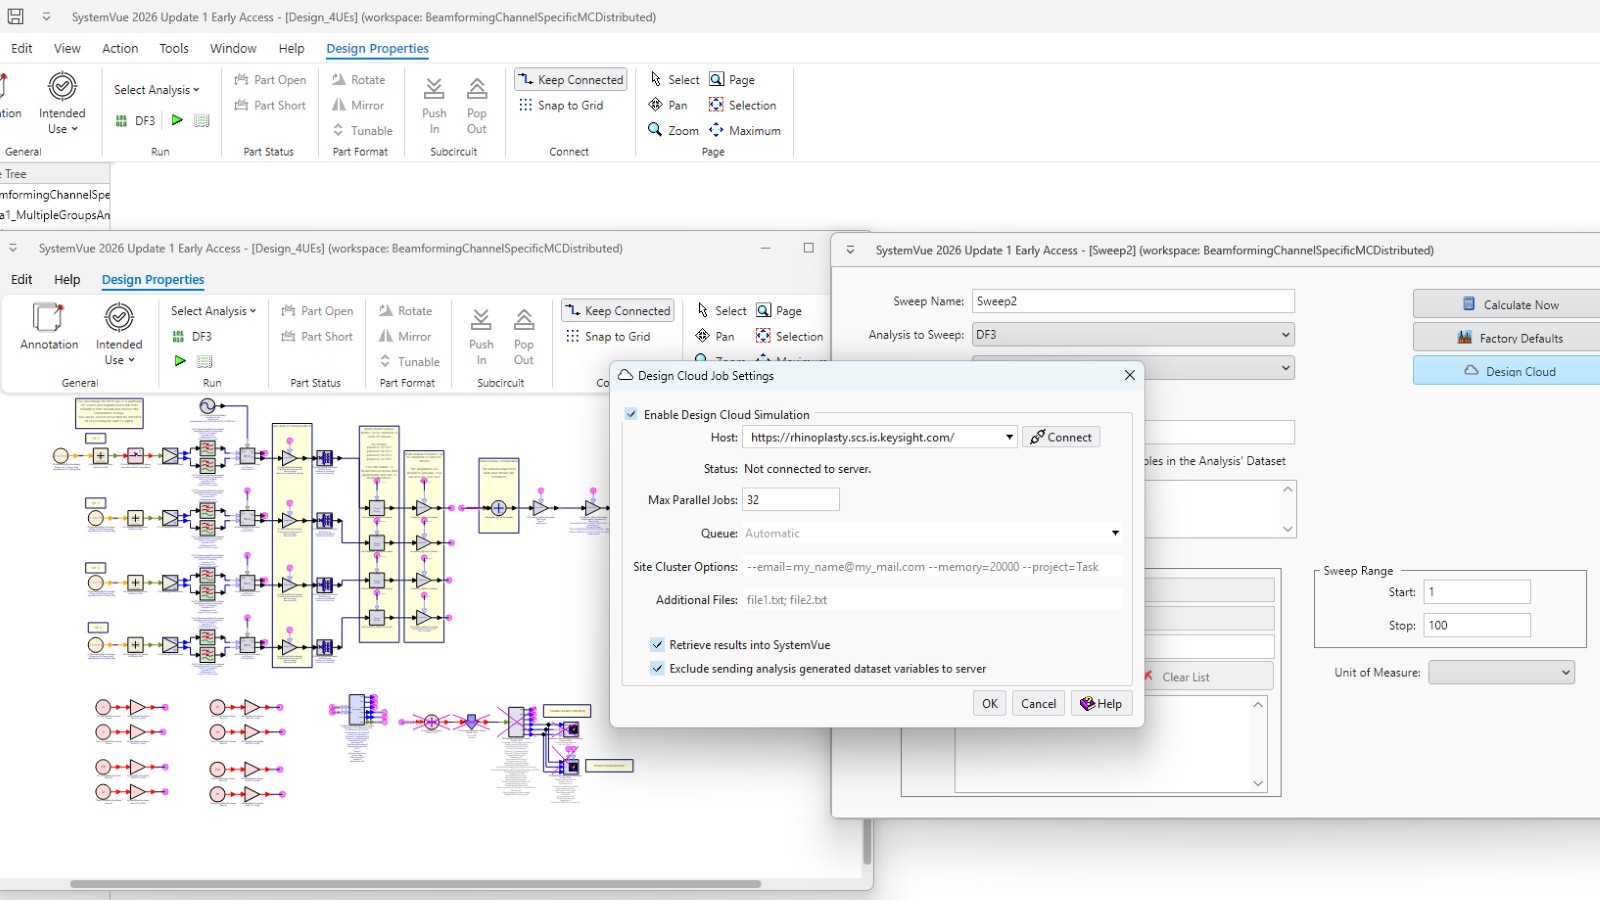Click Part Short in top ribbon
This screenshot has width=1600, height=900.
[270, 105]
